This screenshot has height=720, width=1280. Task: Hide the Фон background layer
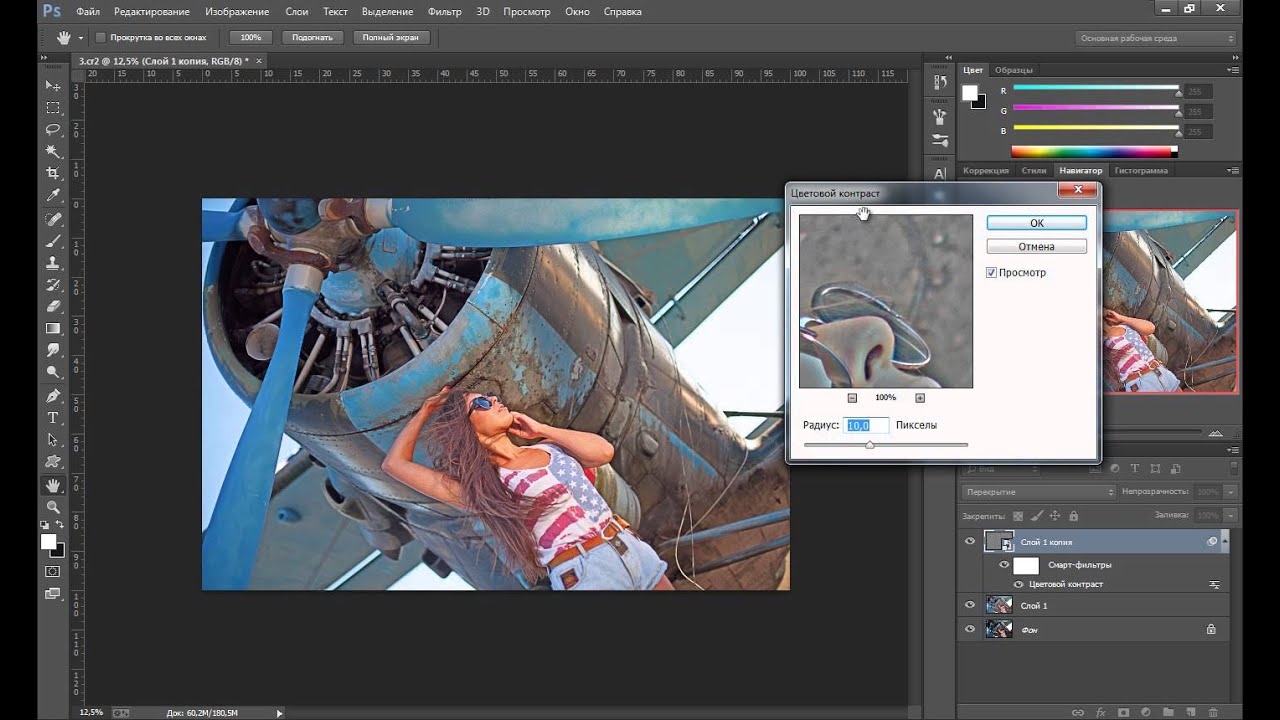pos(969,629)
